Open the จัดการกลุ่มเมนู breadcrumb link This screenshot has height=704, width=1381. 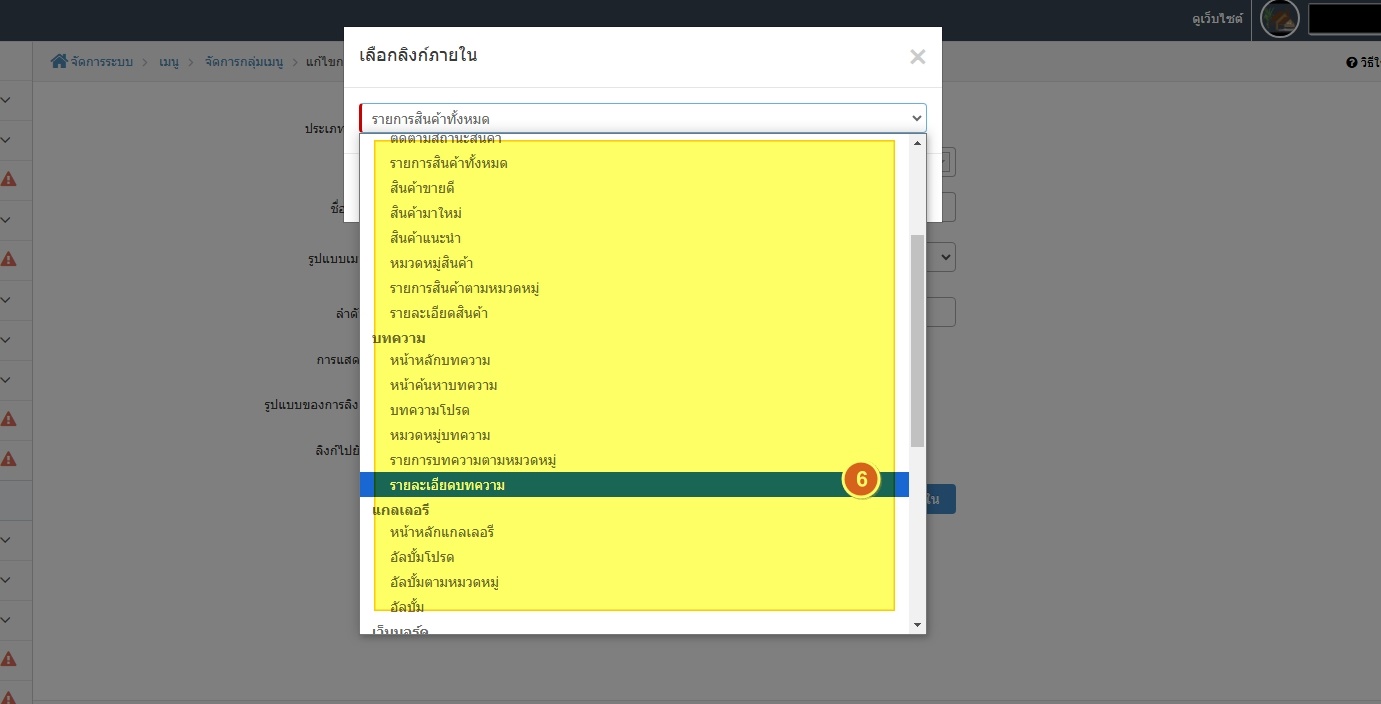click(243, 62)
